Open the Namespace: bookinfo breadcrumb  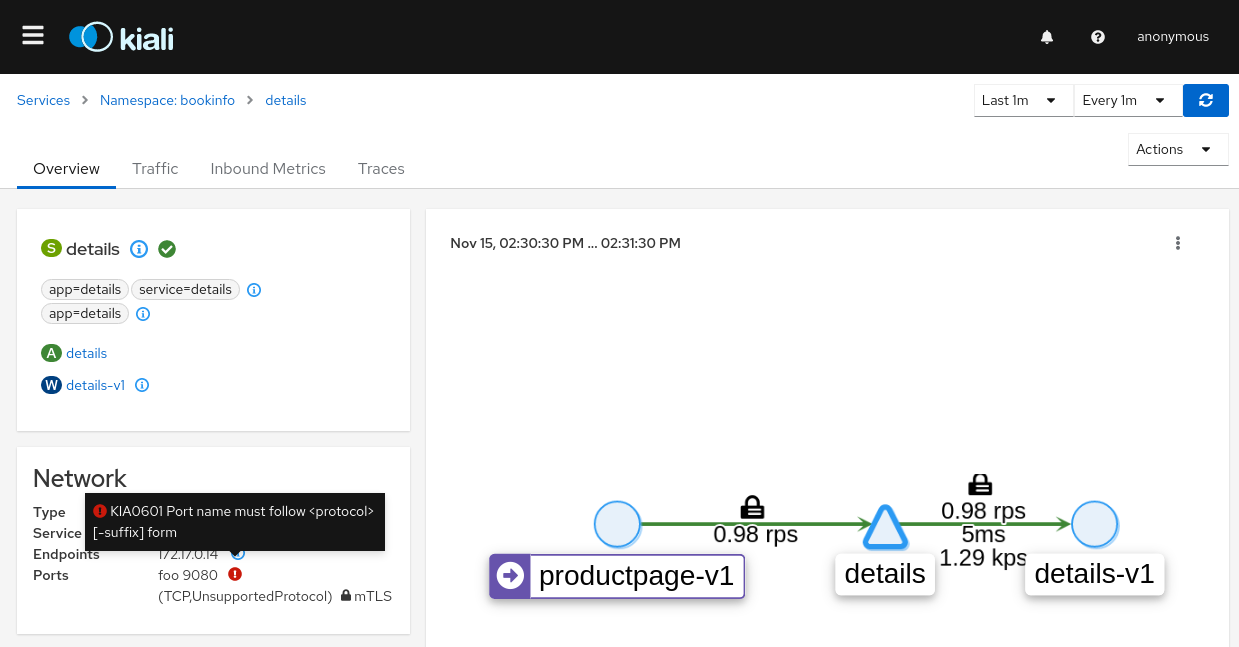coord(167,100)
